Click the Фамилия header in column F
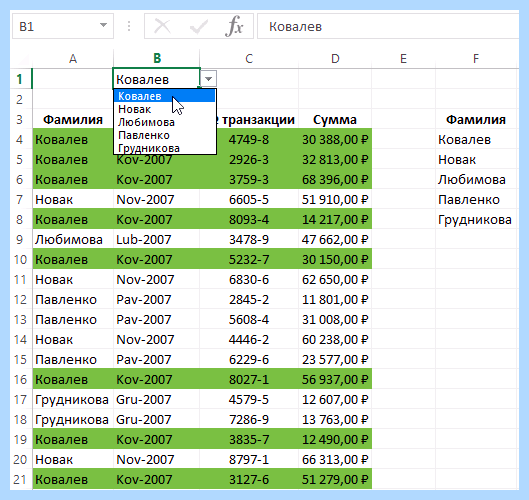529x500 pixels. pos(476,119)
